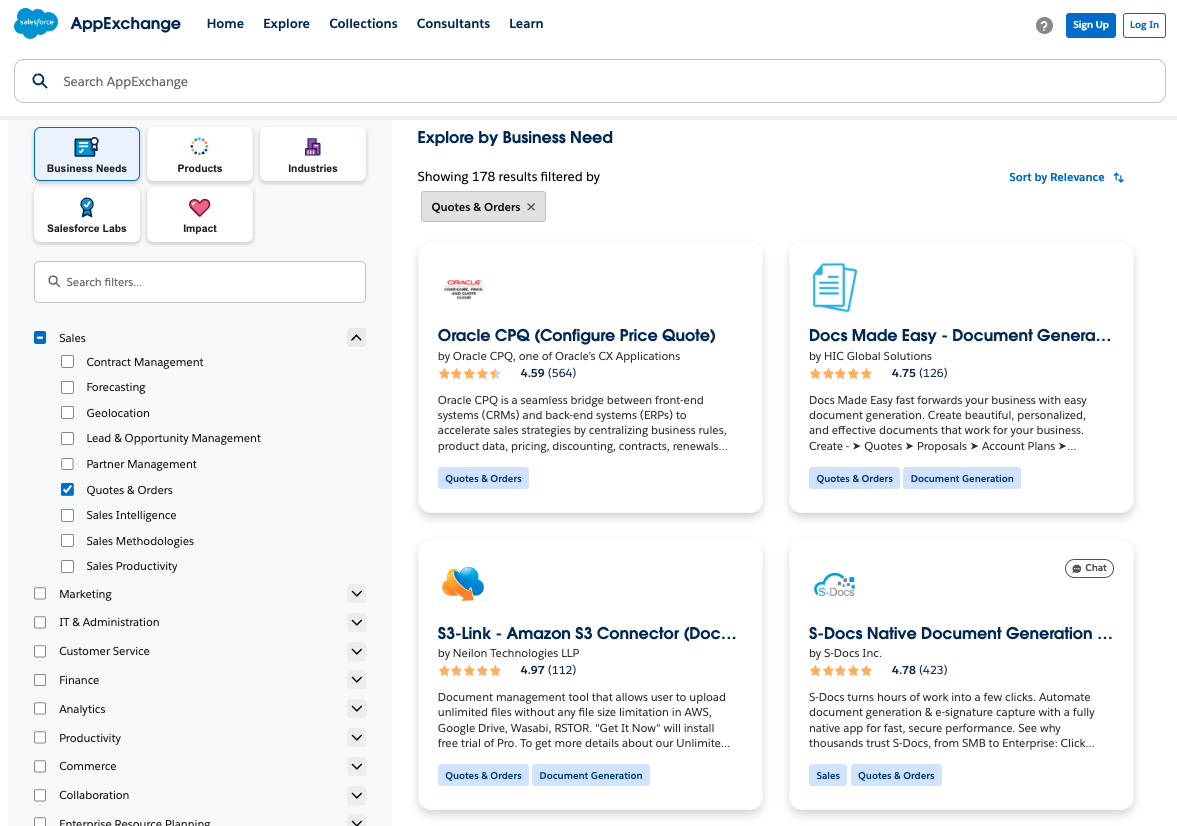The width and height of the screenshot is (1177, 826).
Task: Open the help question mark icon
Action: [x=1044, y=26]
